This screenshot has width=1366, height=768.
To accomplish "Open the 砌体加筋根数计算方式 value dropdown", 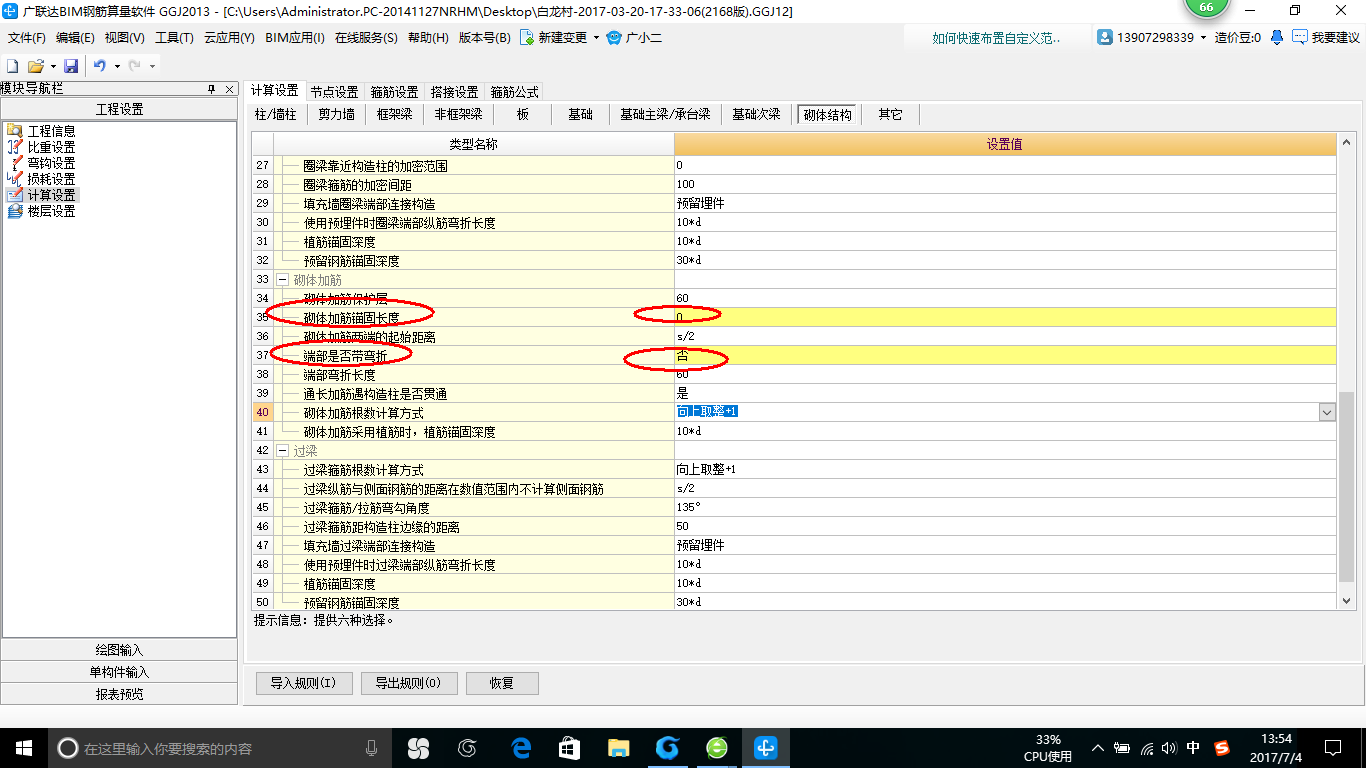I will point(1327,412).
